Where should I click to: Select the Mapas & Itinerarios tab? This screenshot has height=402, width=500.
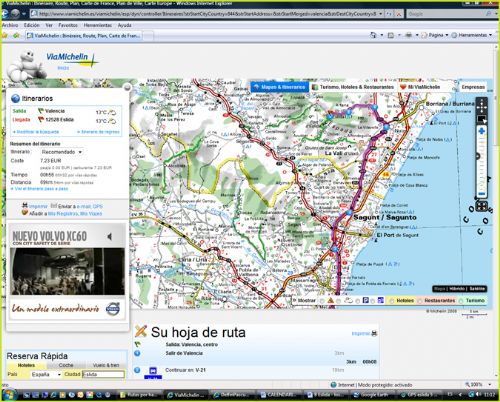pyautogui.click(x=280, y=87)
